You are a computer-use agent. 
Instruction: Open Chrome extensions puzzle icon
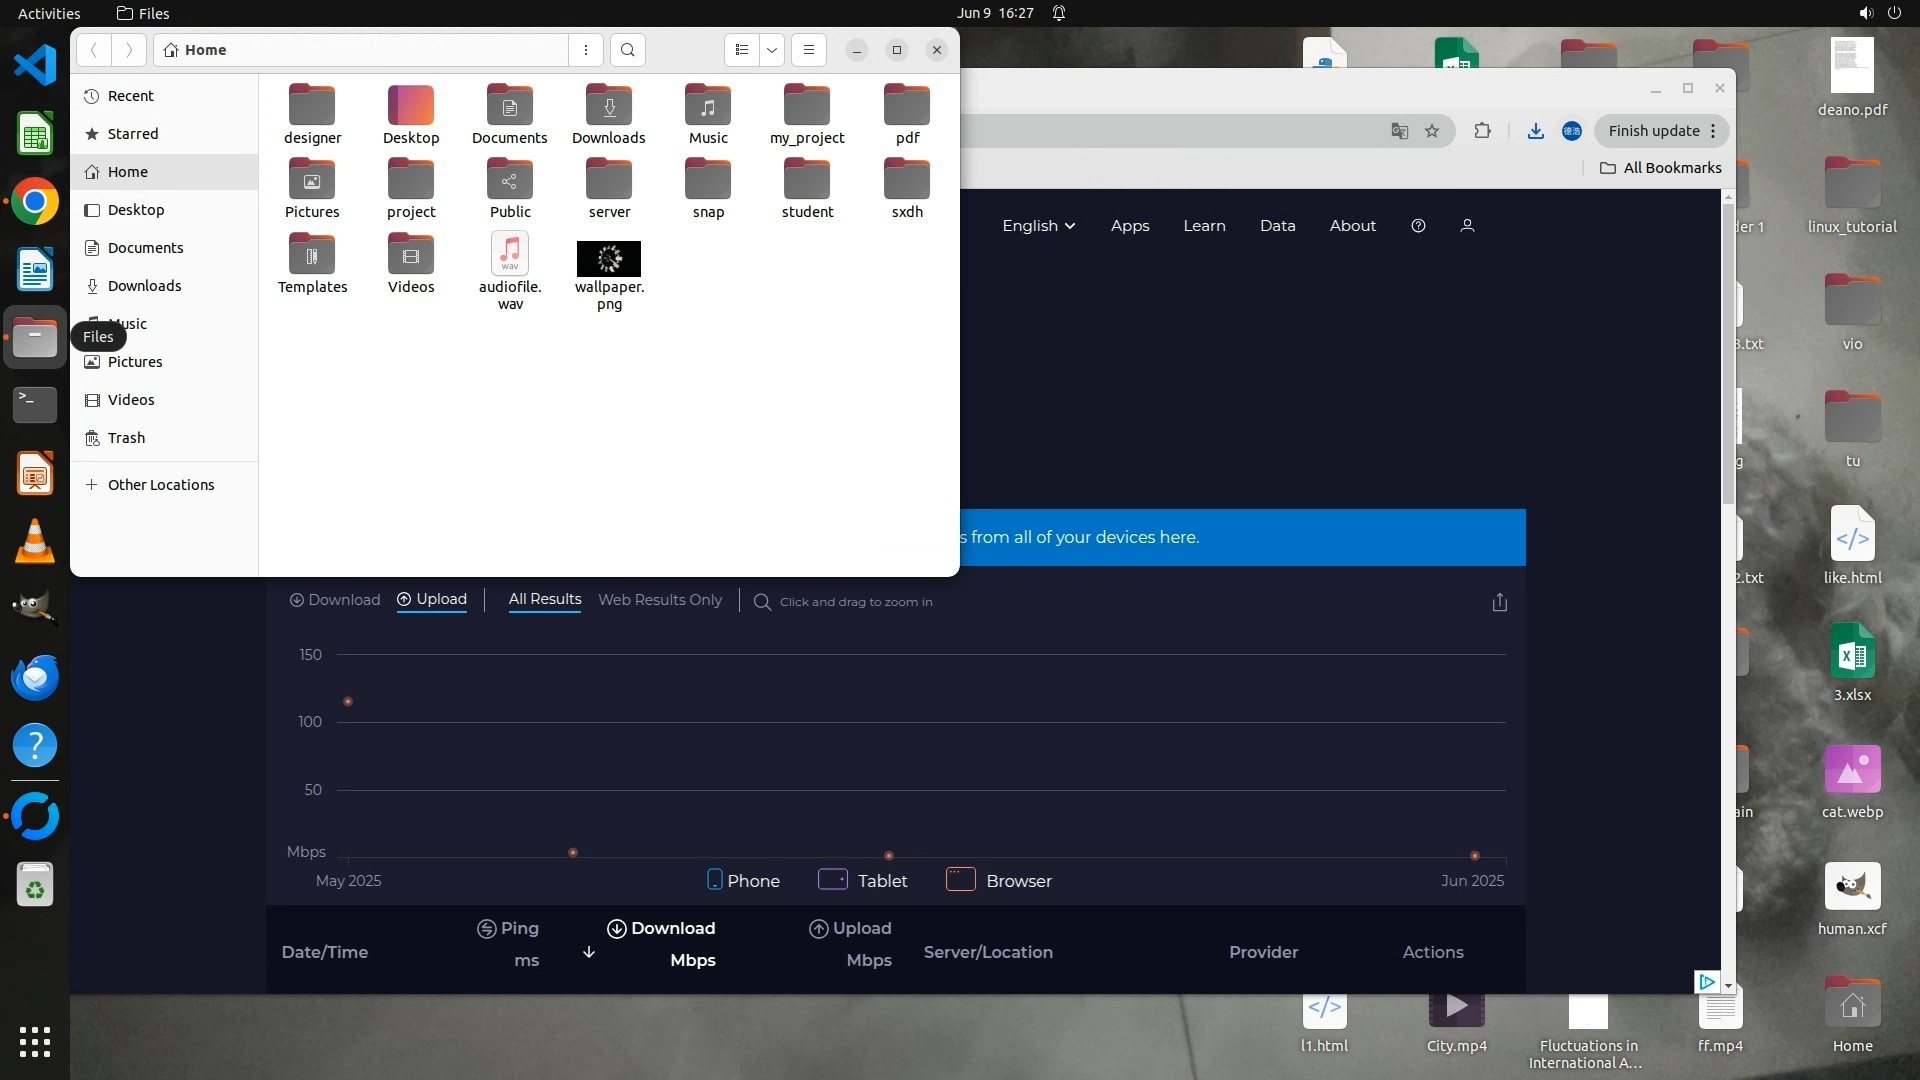tap(1482, 131)
